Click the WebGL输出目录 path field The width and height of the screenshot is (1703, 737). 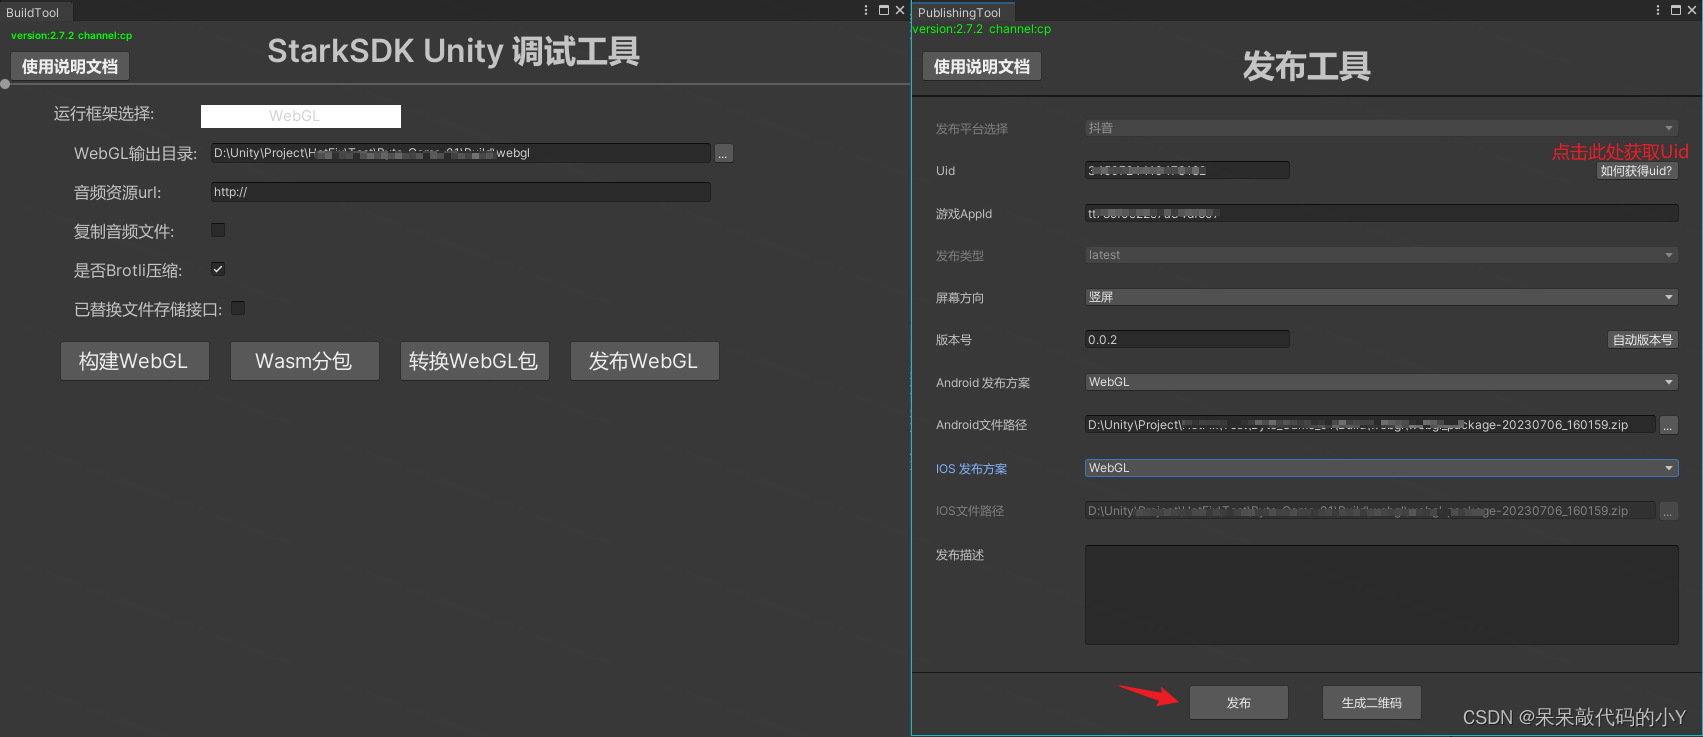(x=460, y=153)
